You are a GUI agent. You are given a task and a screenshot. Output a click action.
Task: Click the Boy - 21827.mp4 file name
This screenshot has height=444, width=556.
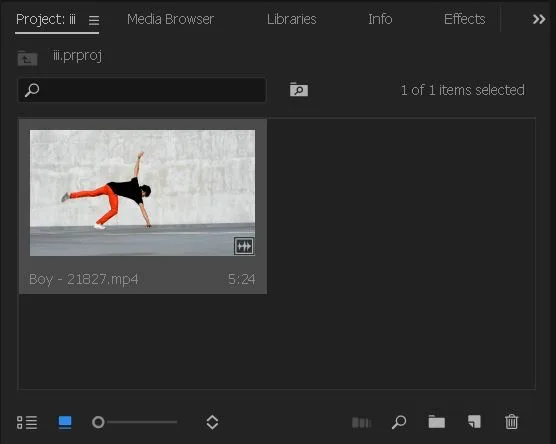pyautogui.click(x=84, y=279)
